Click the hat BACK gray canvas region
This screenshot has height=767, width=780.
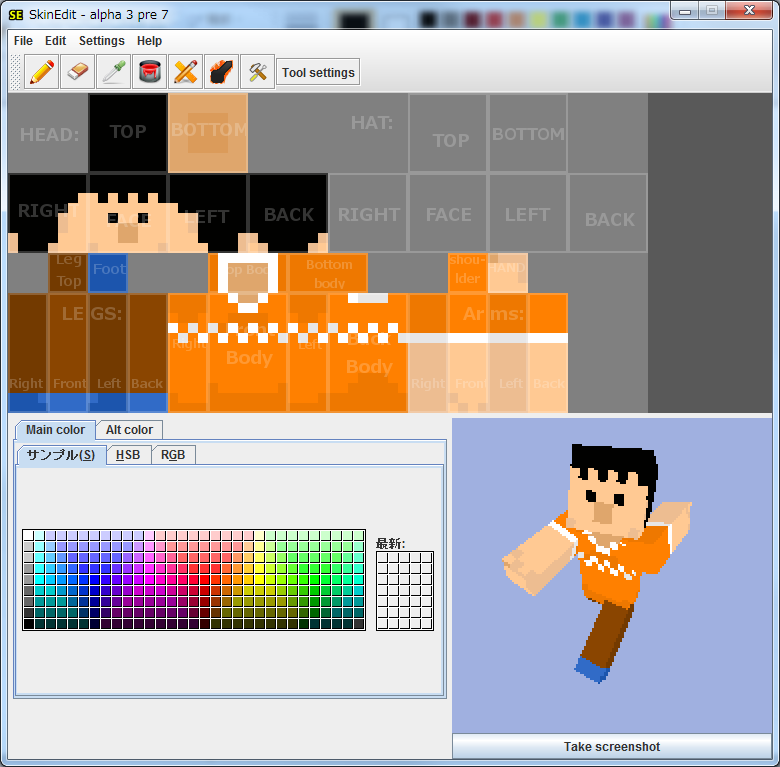pos(608,213)
